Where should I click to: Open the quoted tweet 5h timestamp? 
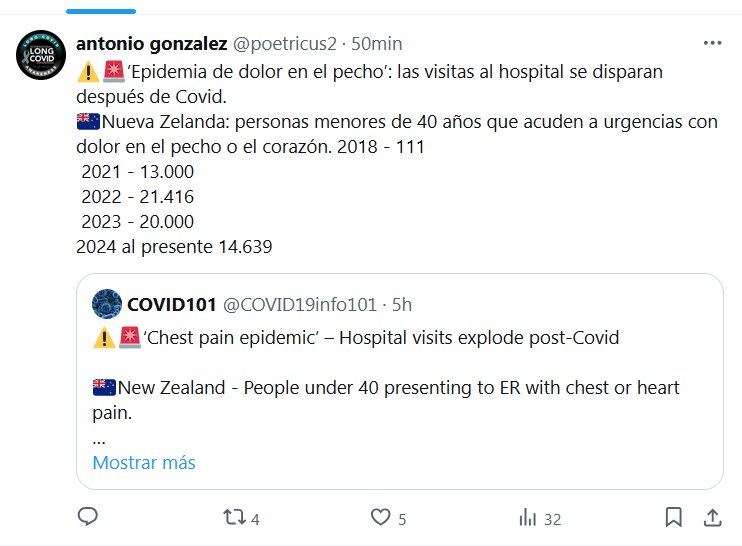pyautogui.click(x=402, y=304)
